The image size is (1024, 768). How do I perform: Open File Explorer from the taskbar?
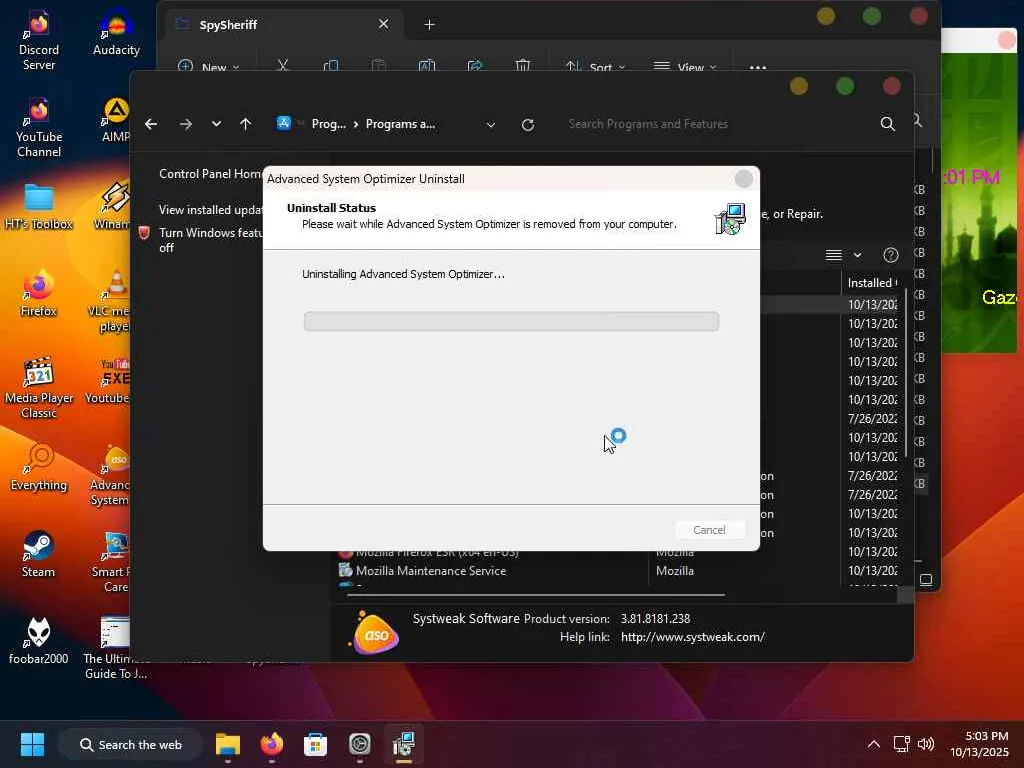pyautogui.click(x=228, y=744)
